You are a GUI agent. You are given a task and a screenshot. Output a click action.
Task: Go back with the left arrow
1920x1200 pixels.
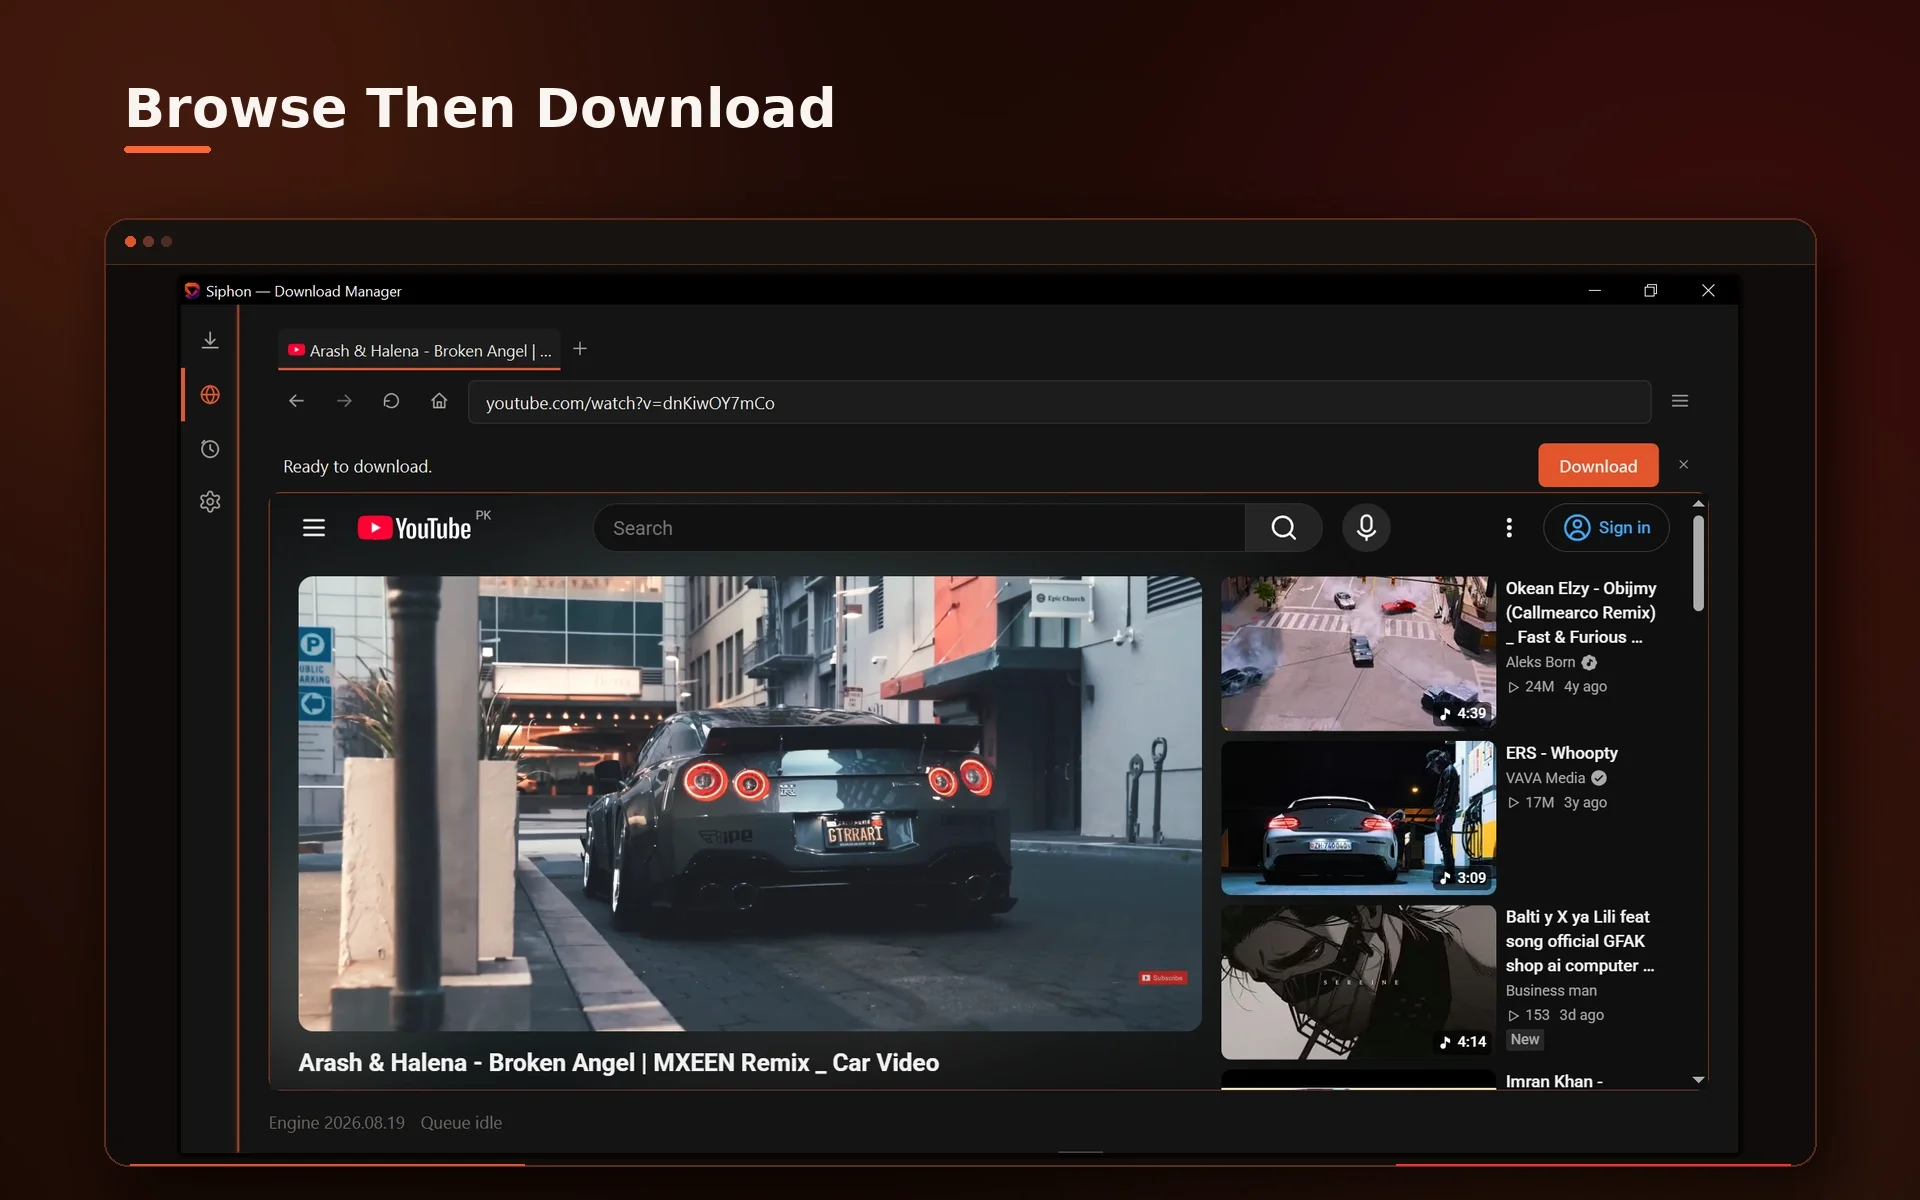tap(296, 401)
